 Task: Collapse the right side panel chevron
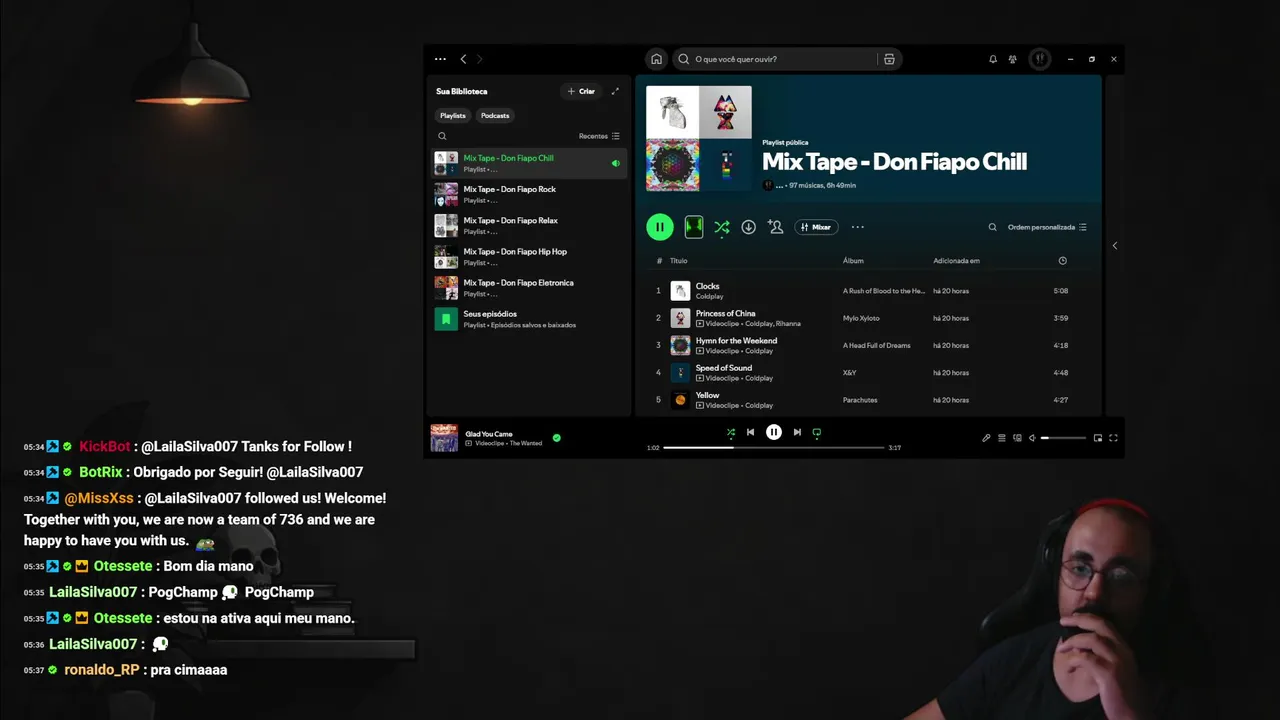pyautogui.click(x=1115, y=245)
